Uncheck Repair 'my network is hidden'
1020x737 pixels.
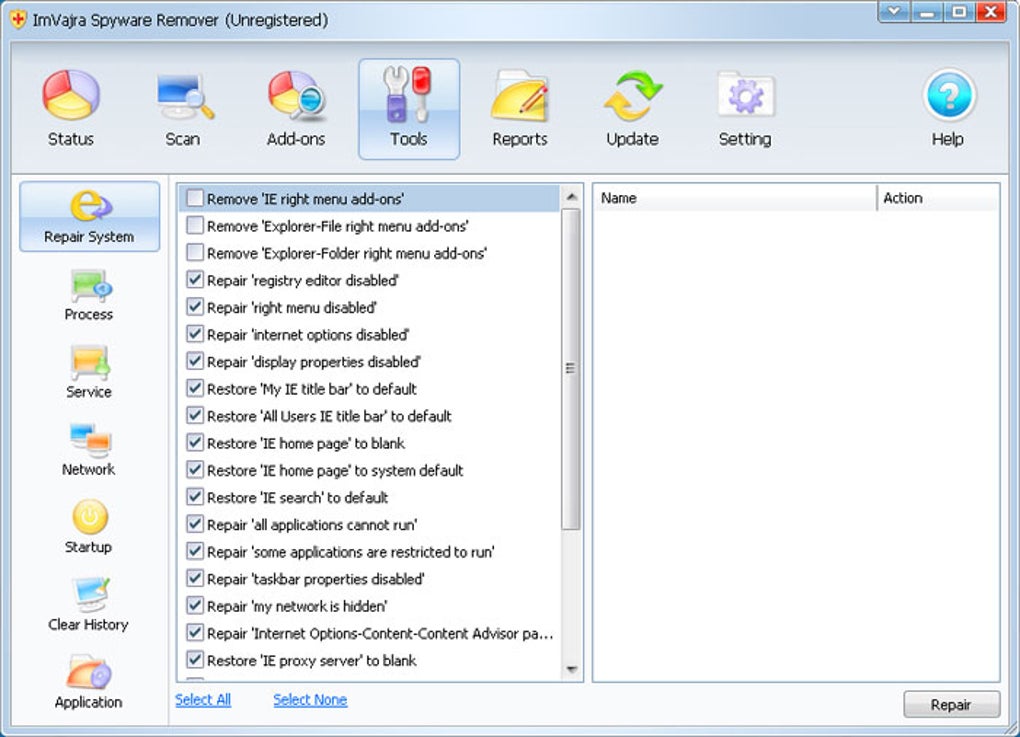(x=195, y=606)
